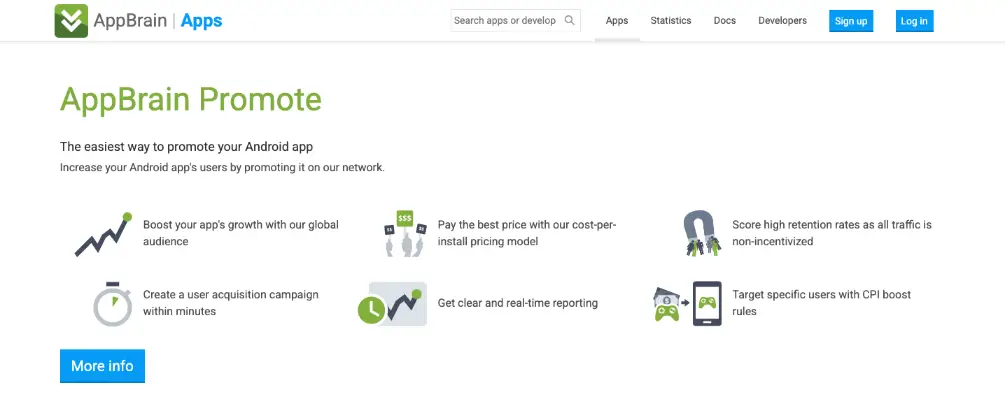Viewport: 1005px width, 406px height.
Task: Click the search magnifier icon
Action: click(x=569, y=21)
